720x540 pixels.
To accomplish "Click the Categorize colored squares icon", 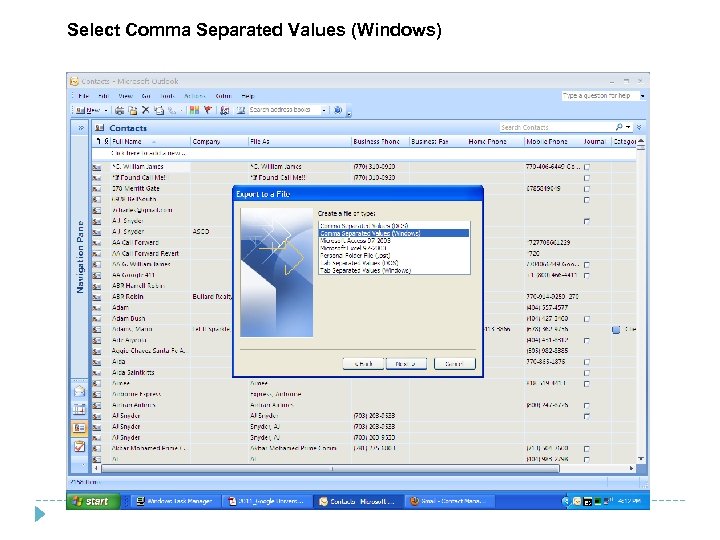I will coord(194,110).
